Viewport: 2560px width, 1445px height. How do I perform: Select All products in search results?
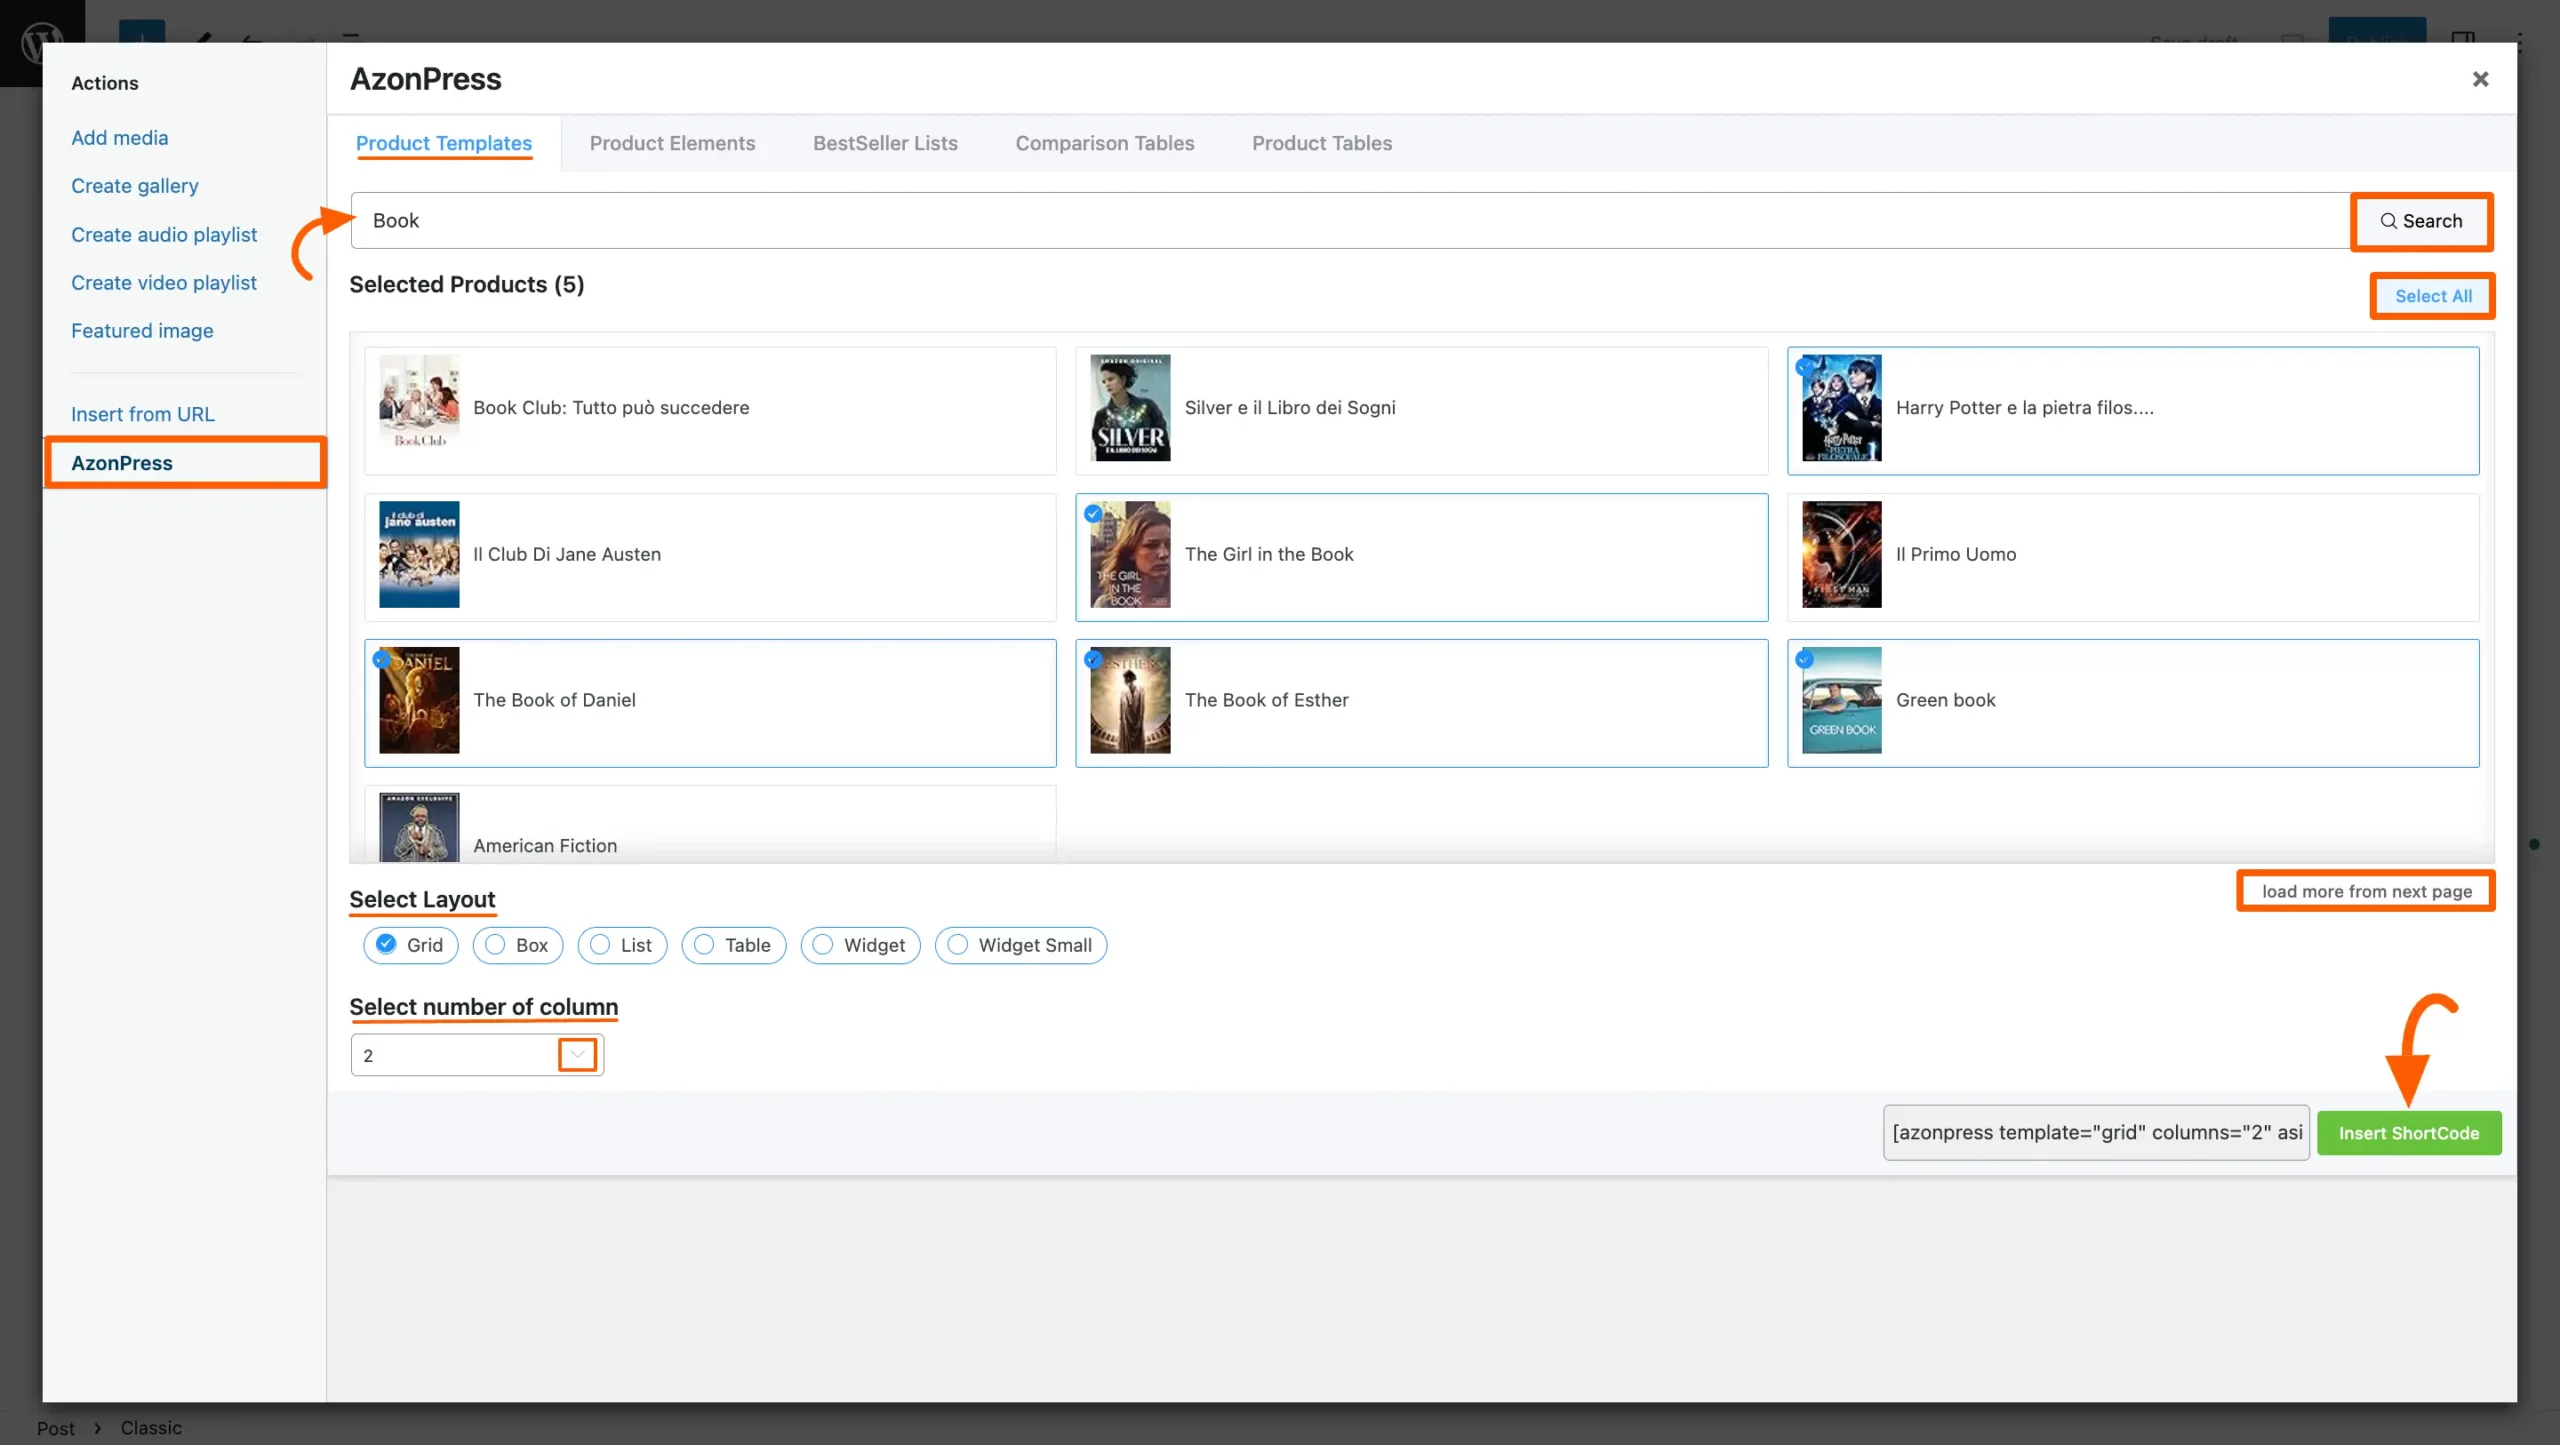2432,295
